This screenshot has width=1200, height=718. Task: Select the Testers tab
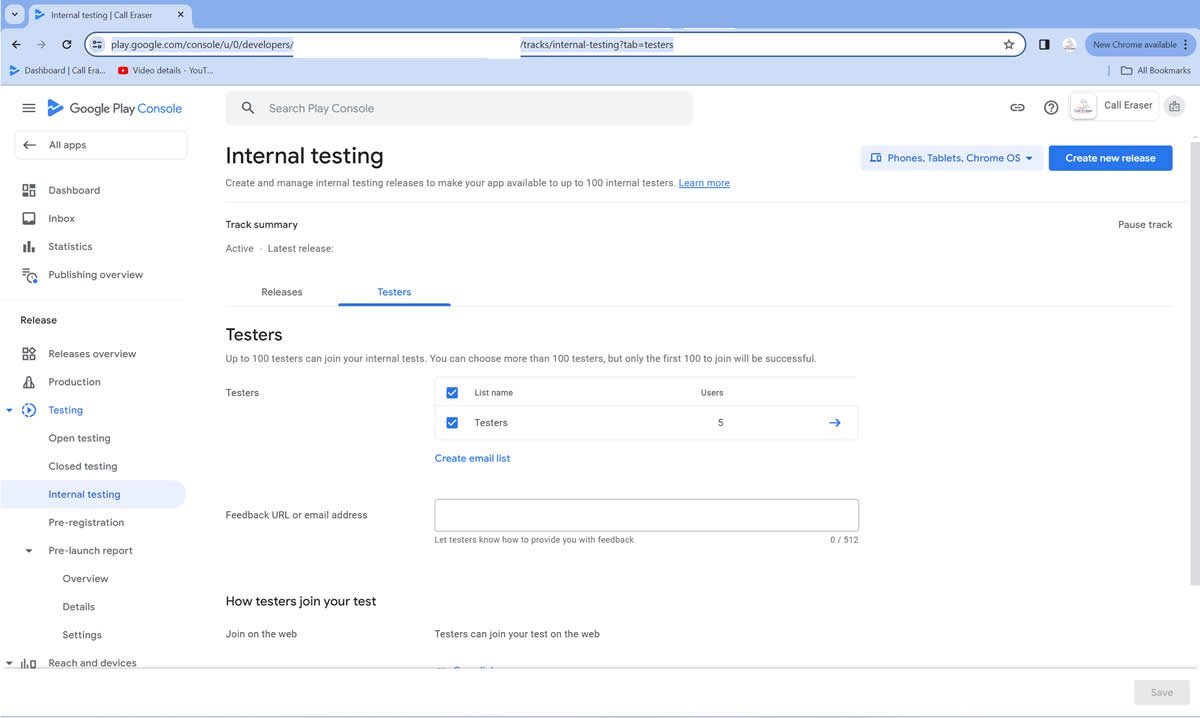click(394, 292)
